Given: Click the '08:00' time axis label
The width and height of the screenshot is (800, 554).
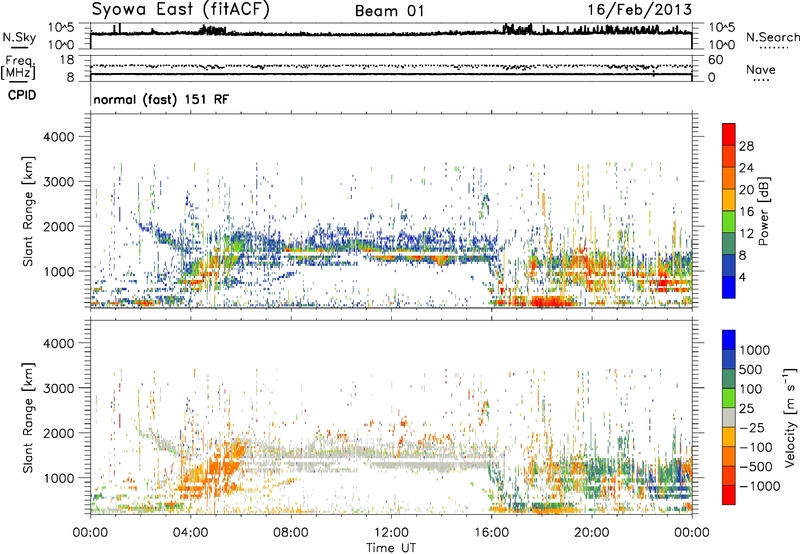Looking at the screenshot, I should point(291,533).
